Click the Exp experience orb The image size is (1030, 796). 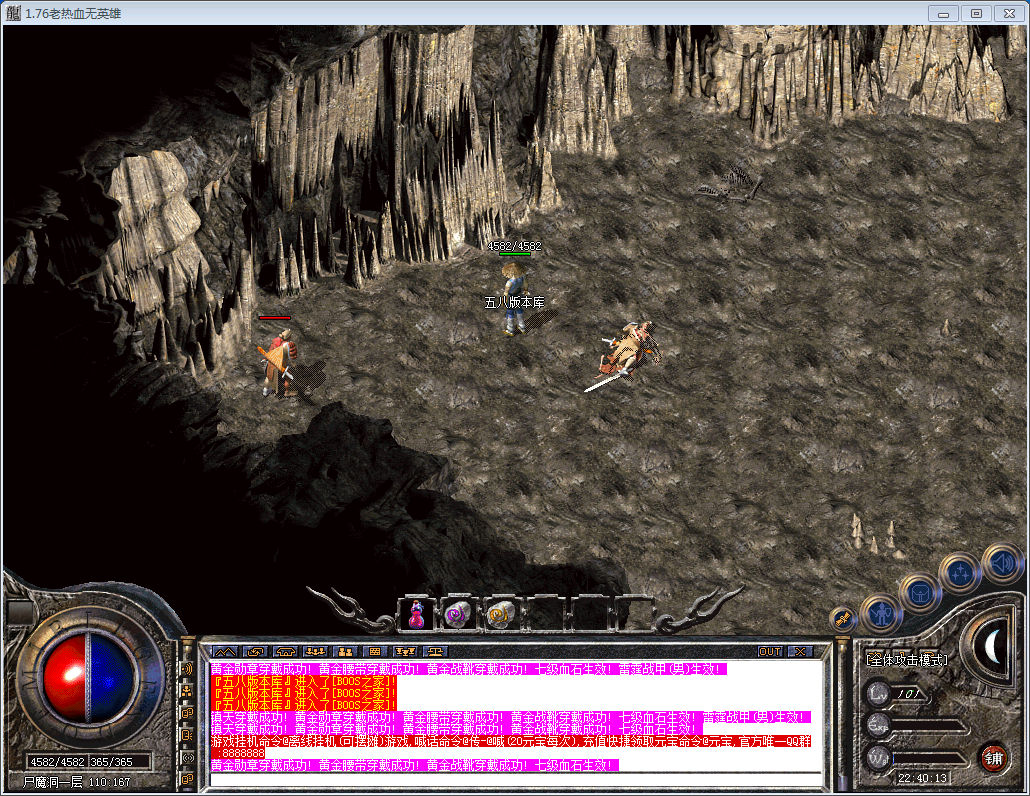tap(878, 725)
